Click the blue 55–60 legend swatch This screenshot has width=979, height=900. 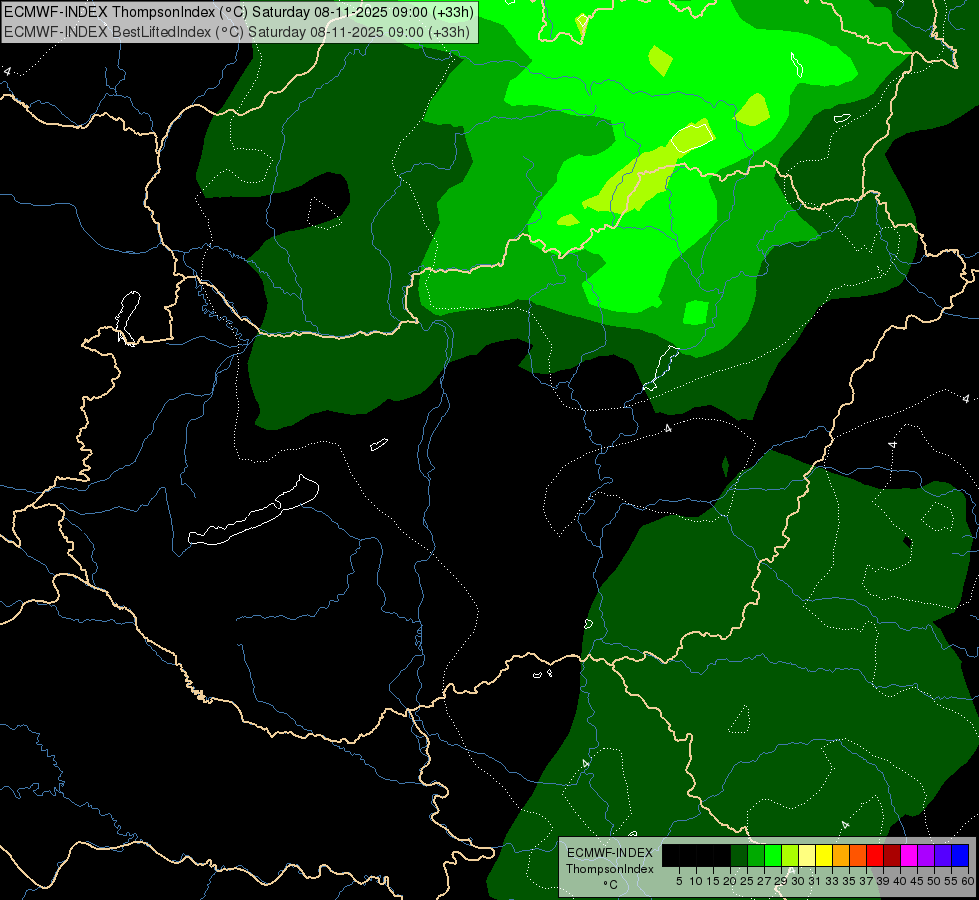(960, 855)
